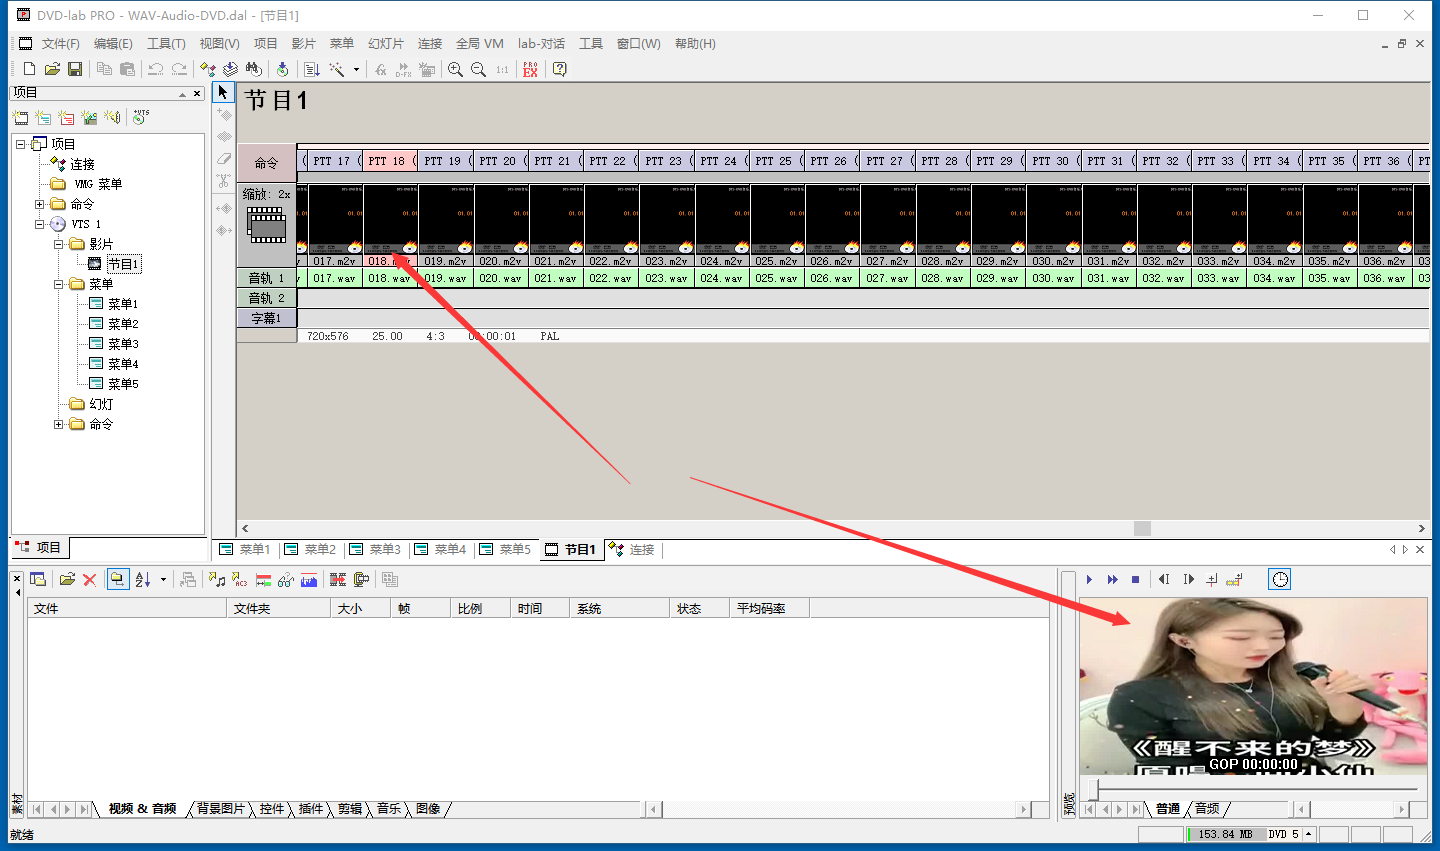Screen dimensions: 1440x851
Task: Add new movie in Project panel toolbar
Action: click(x=21, y=117)
